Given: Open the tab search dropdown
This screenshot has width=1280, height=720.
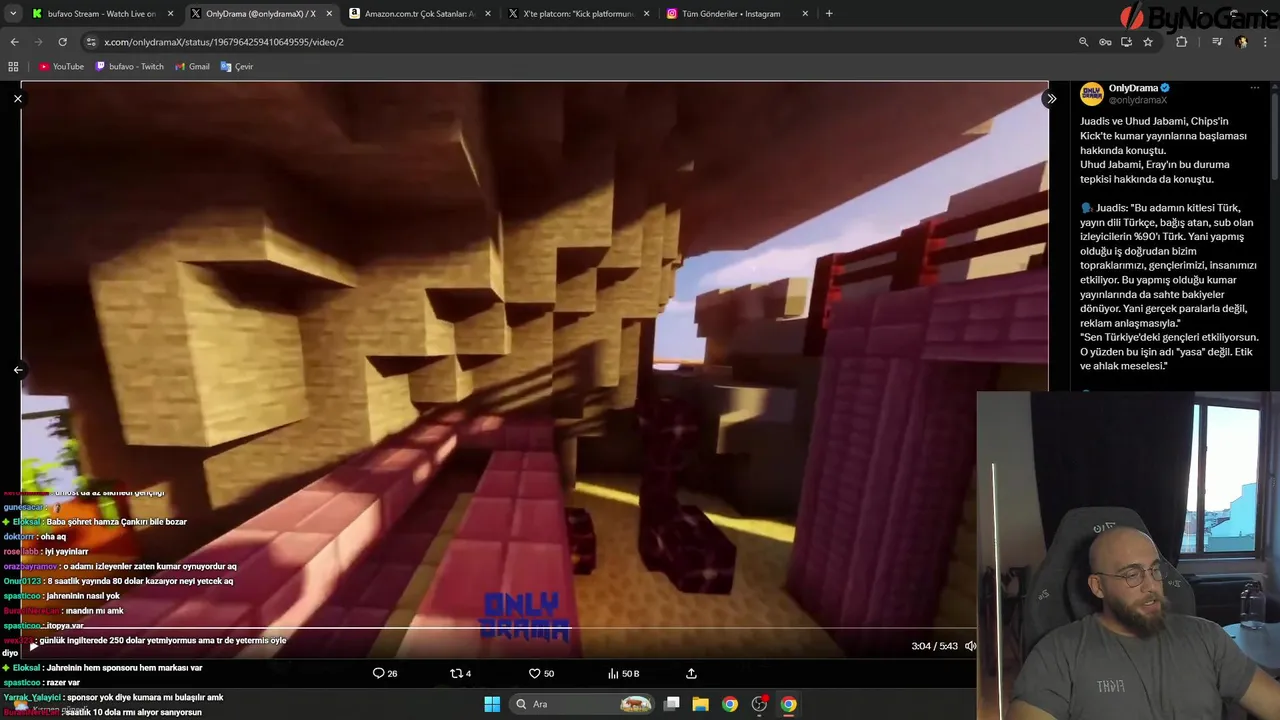Looking at the screenshot, I should click(13, 14).
